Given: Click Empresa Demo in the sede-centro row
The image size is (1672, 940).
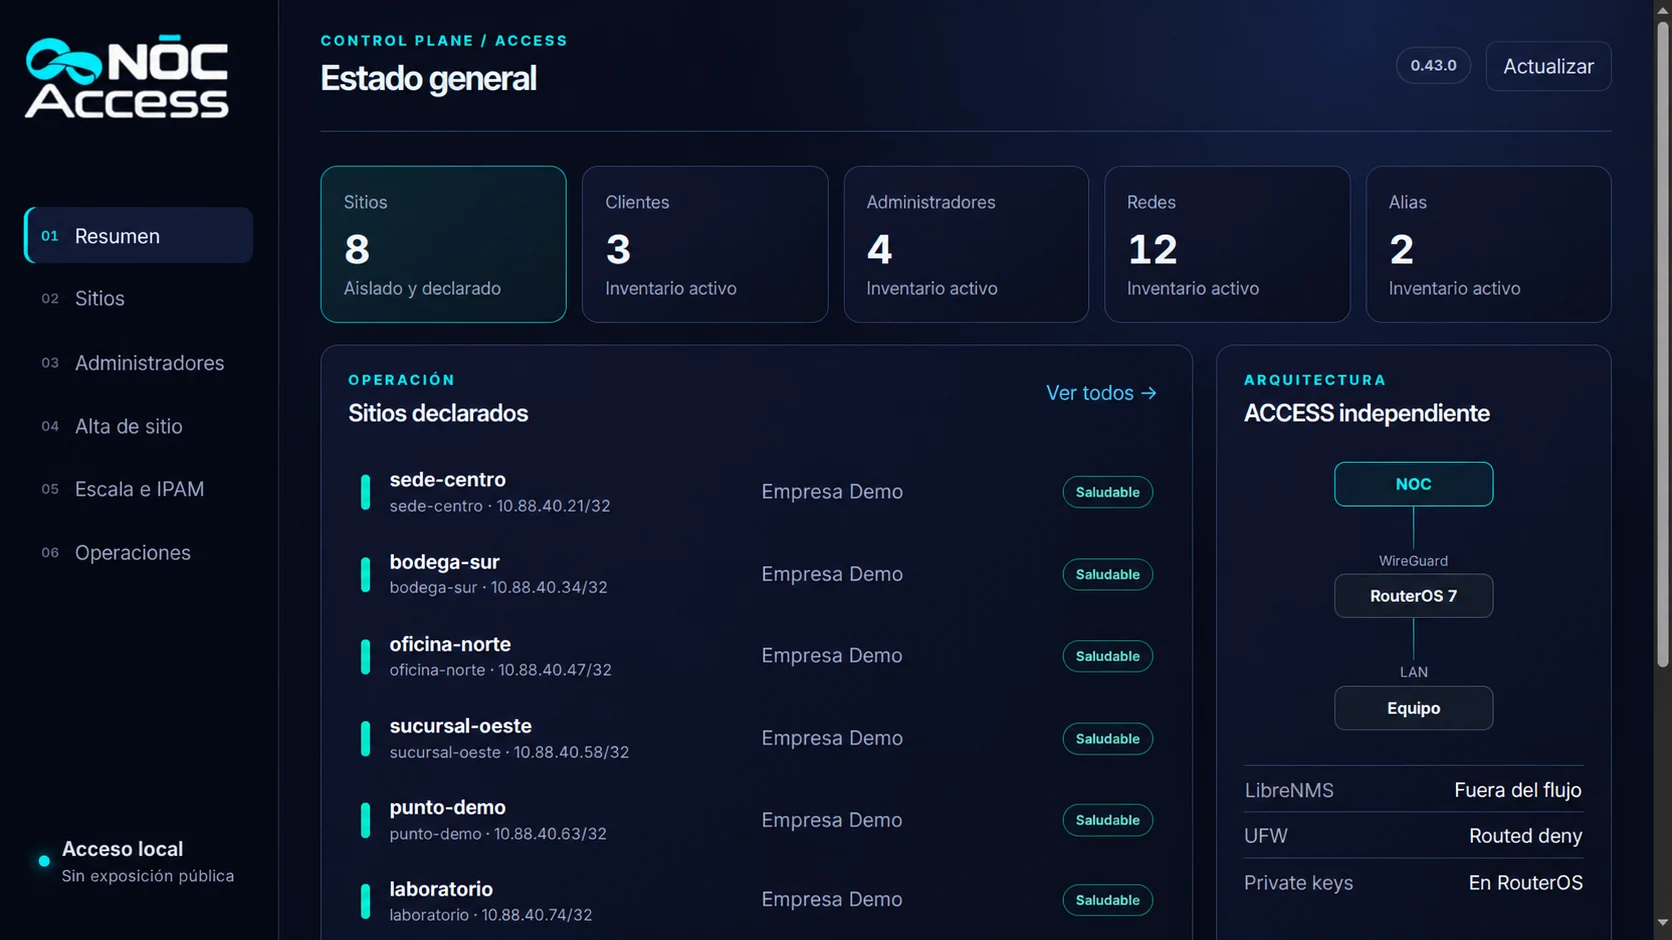Looking at the screenshot, I should point(832,492).
